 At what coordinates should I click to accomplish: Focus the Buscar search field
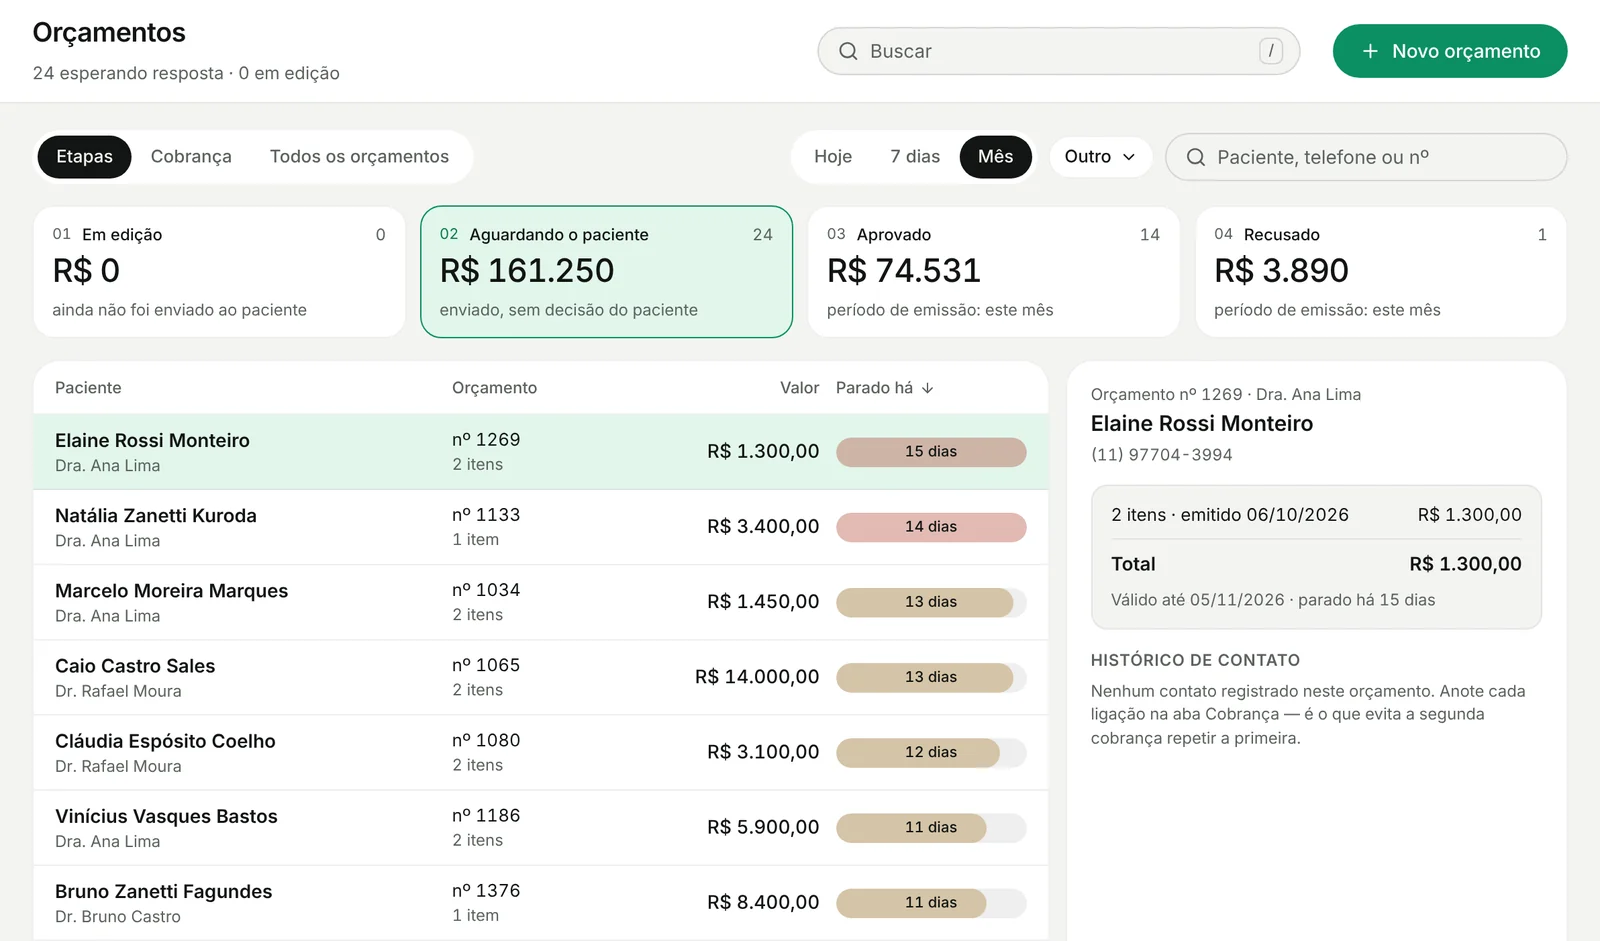point(1058,51)
